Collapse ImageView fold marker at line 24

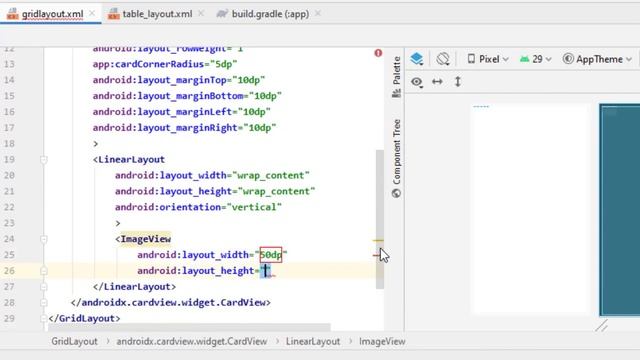(x=44, y=239)
